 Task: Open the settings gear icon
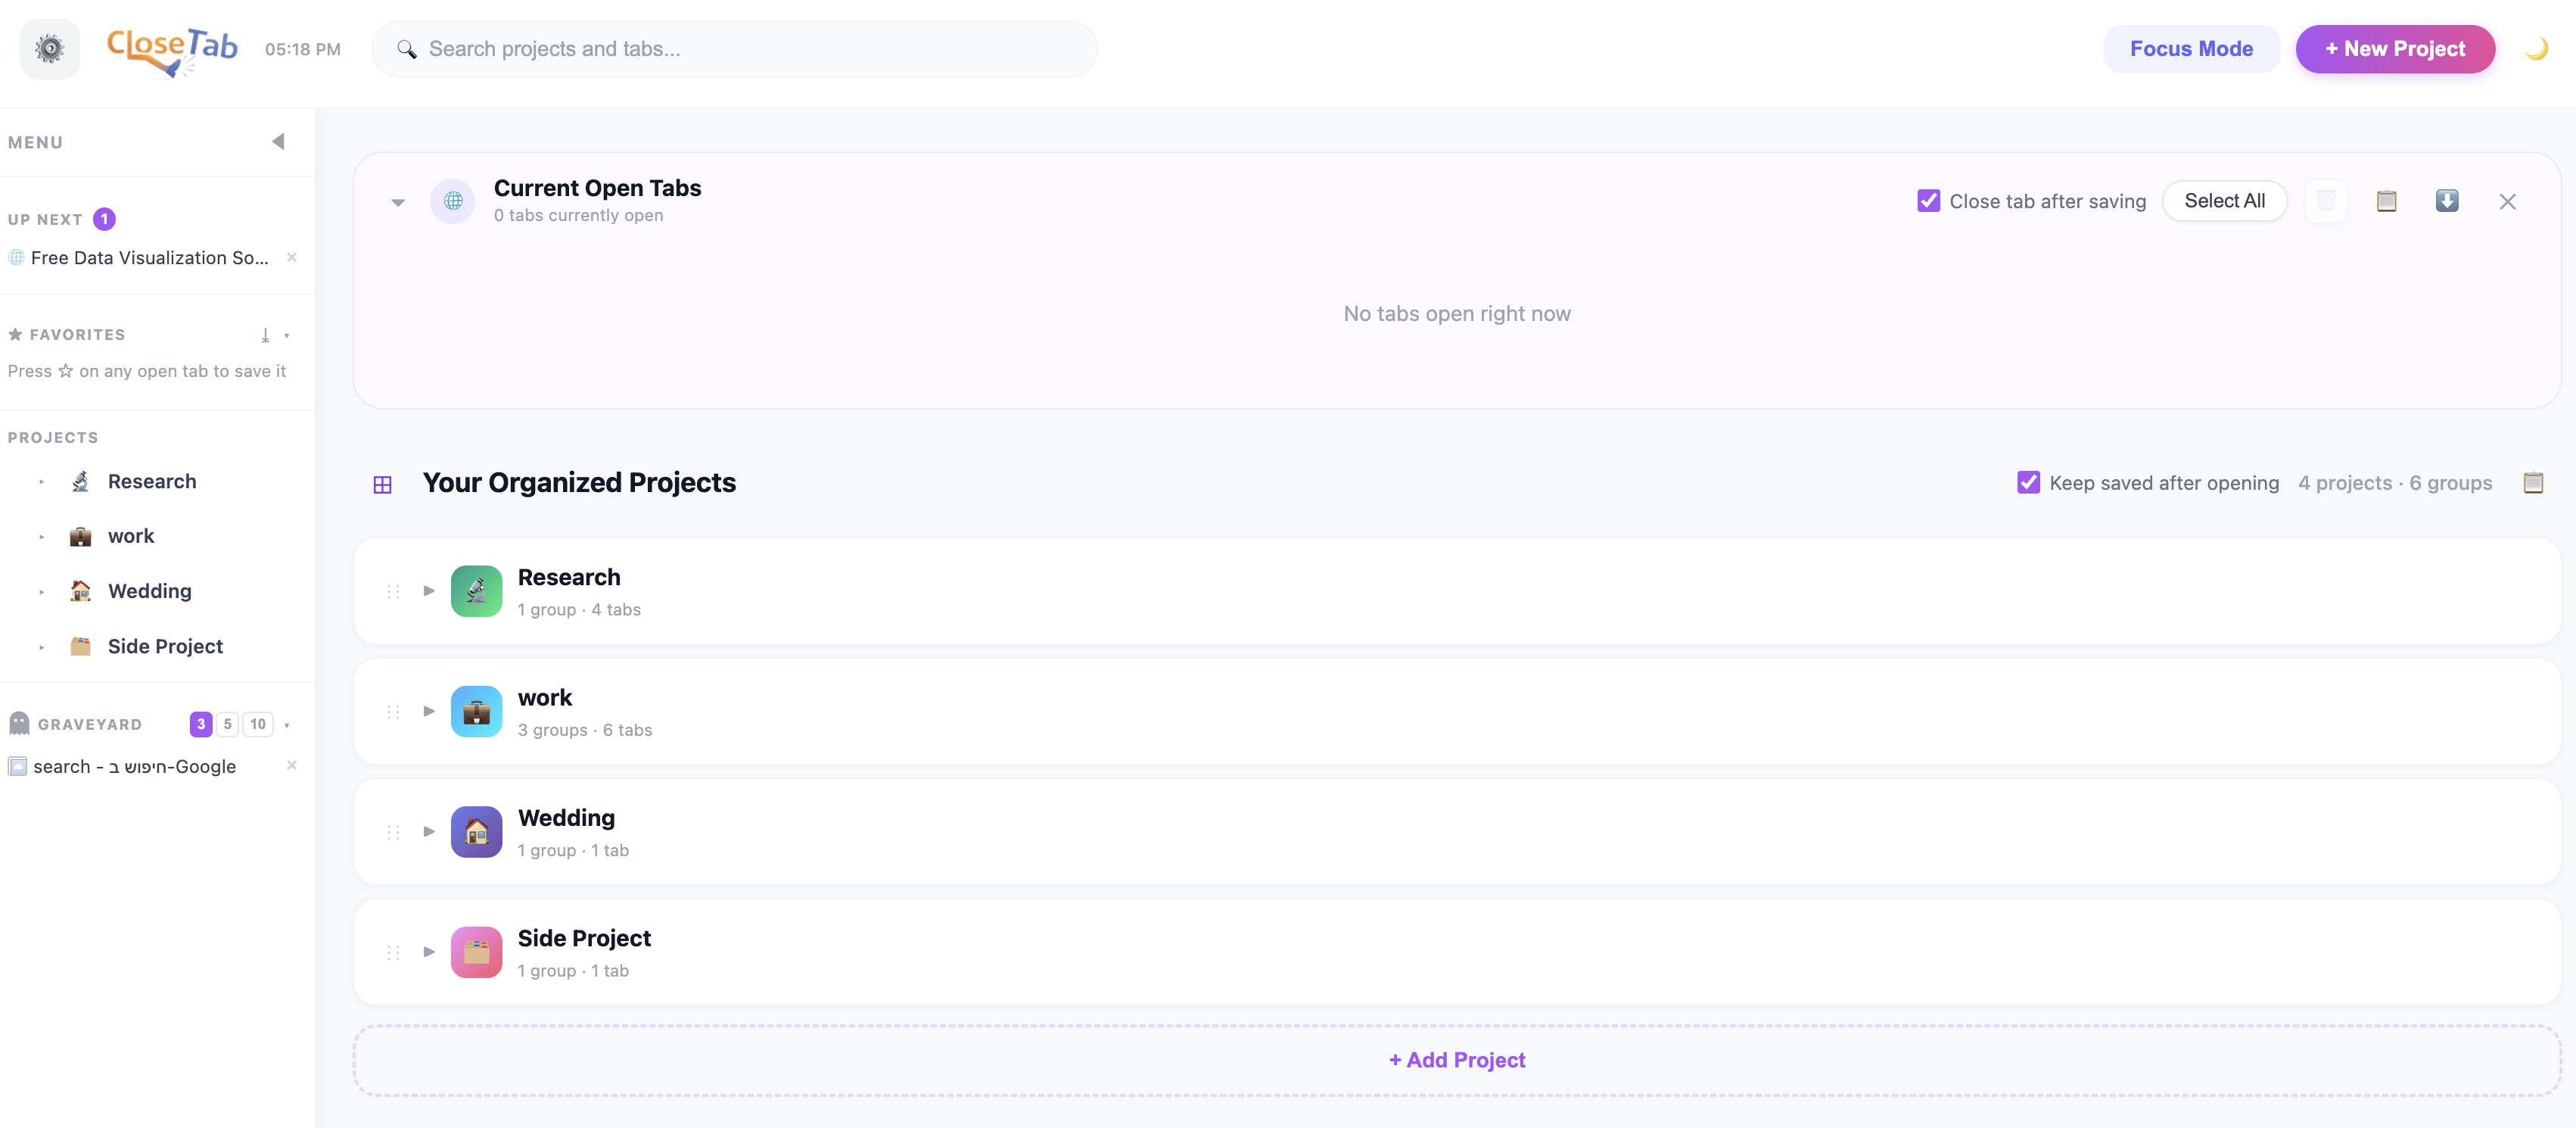click(x=49, y=48)
